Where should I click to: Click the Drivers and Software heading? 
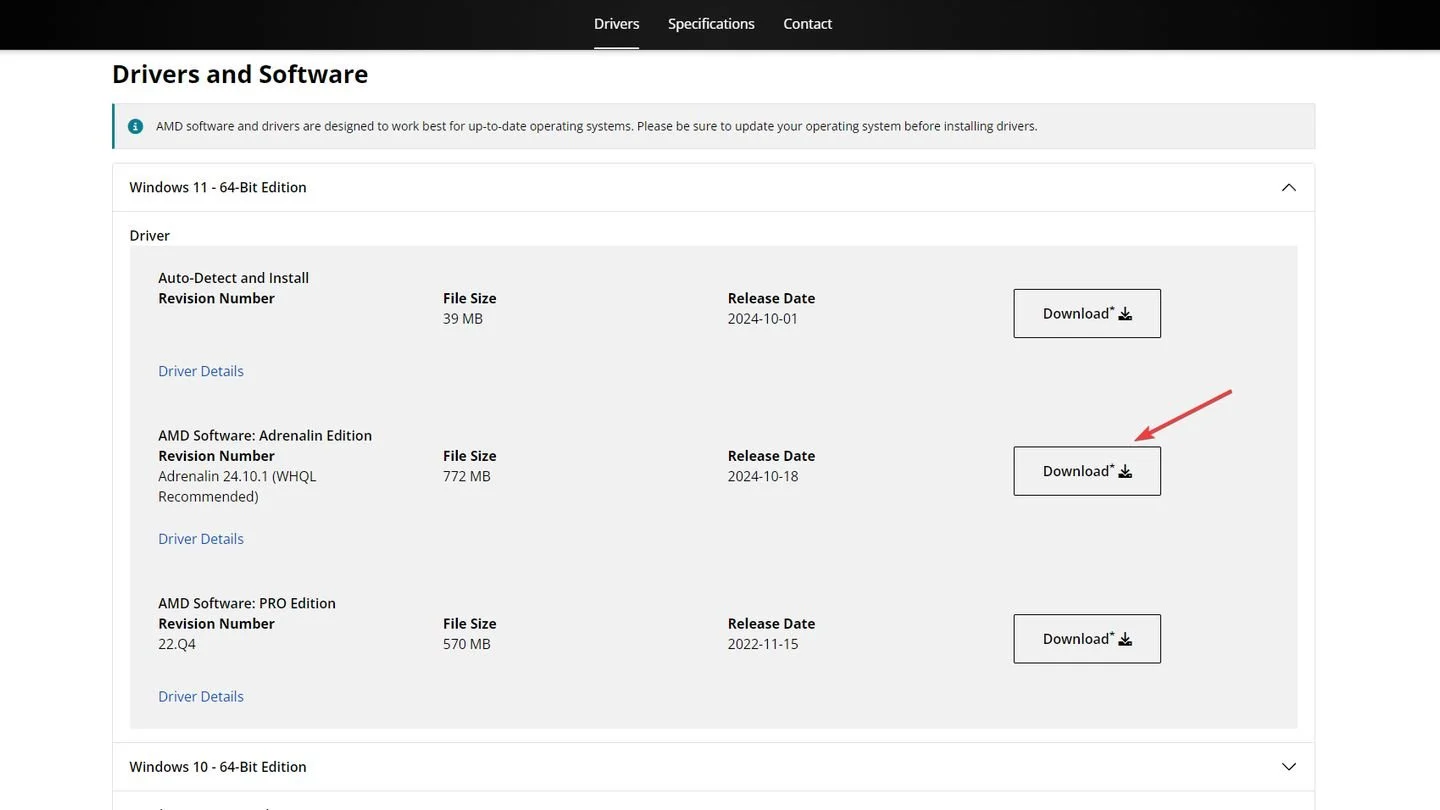click(x=240, y=74)
